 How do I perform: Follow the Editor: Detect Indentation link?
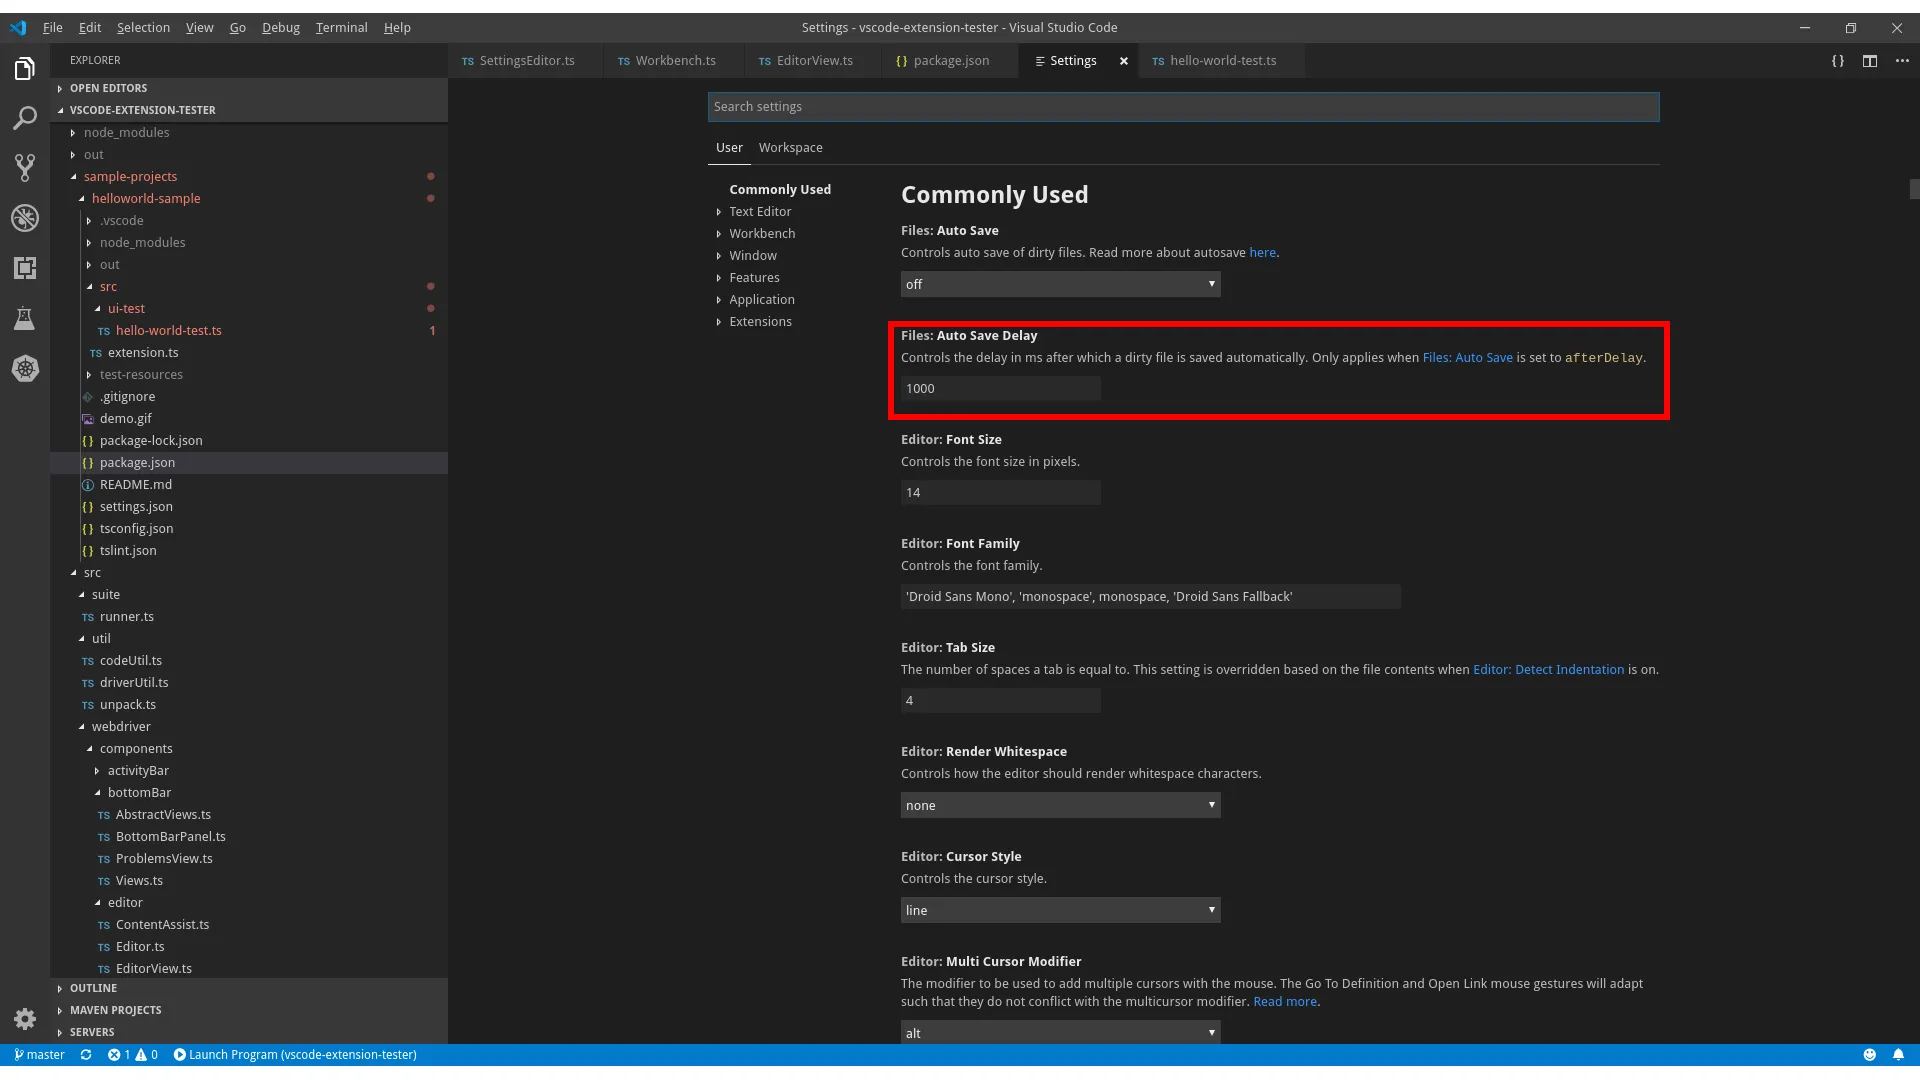coord(1548,670)
